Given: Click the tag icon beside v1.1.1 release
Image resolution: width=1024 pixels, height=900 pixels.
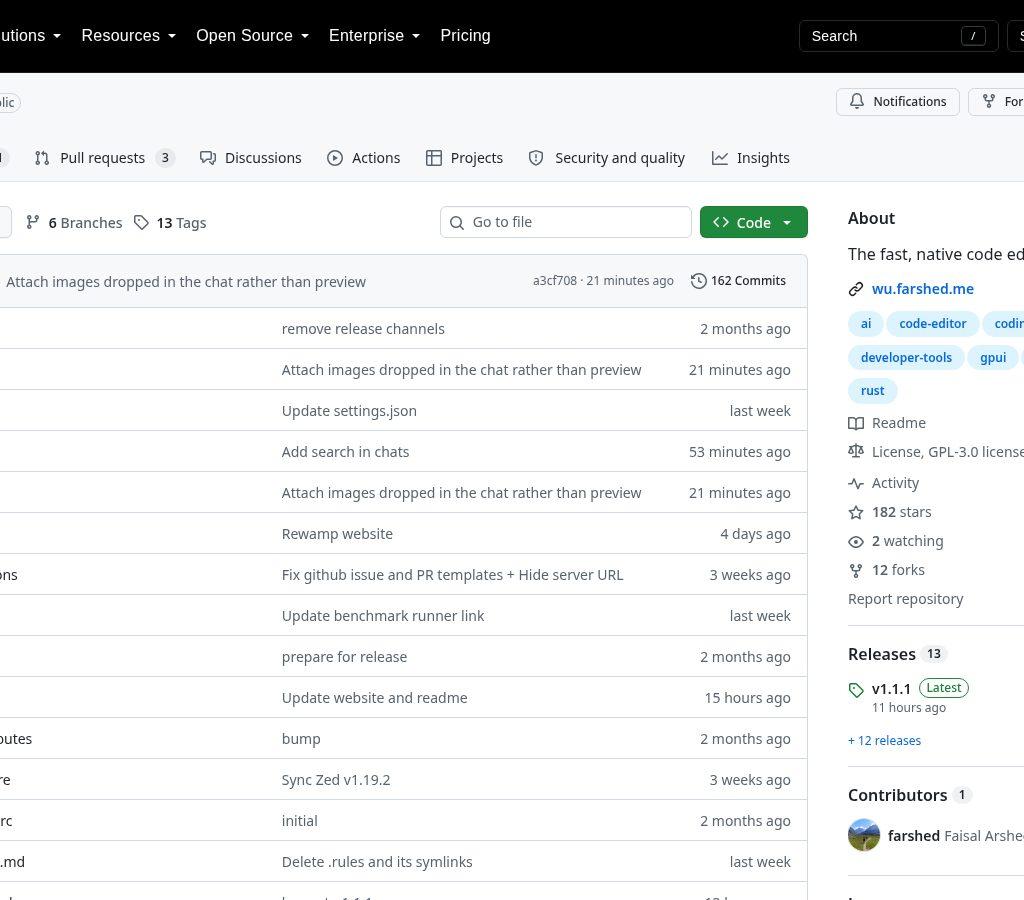Looking at the screenshot, I should point(856,690).
